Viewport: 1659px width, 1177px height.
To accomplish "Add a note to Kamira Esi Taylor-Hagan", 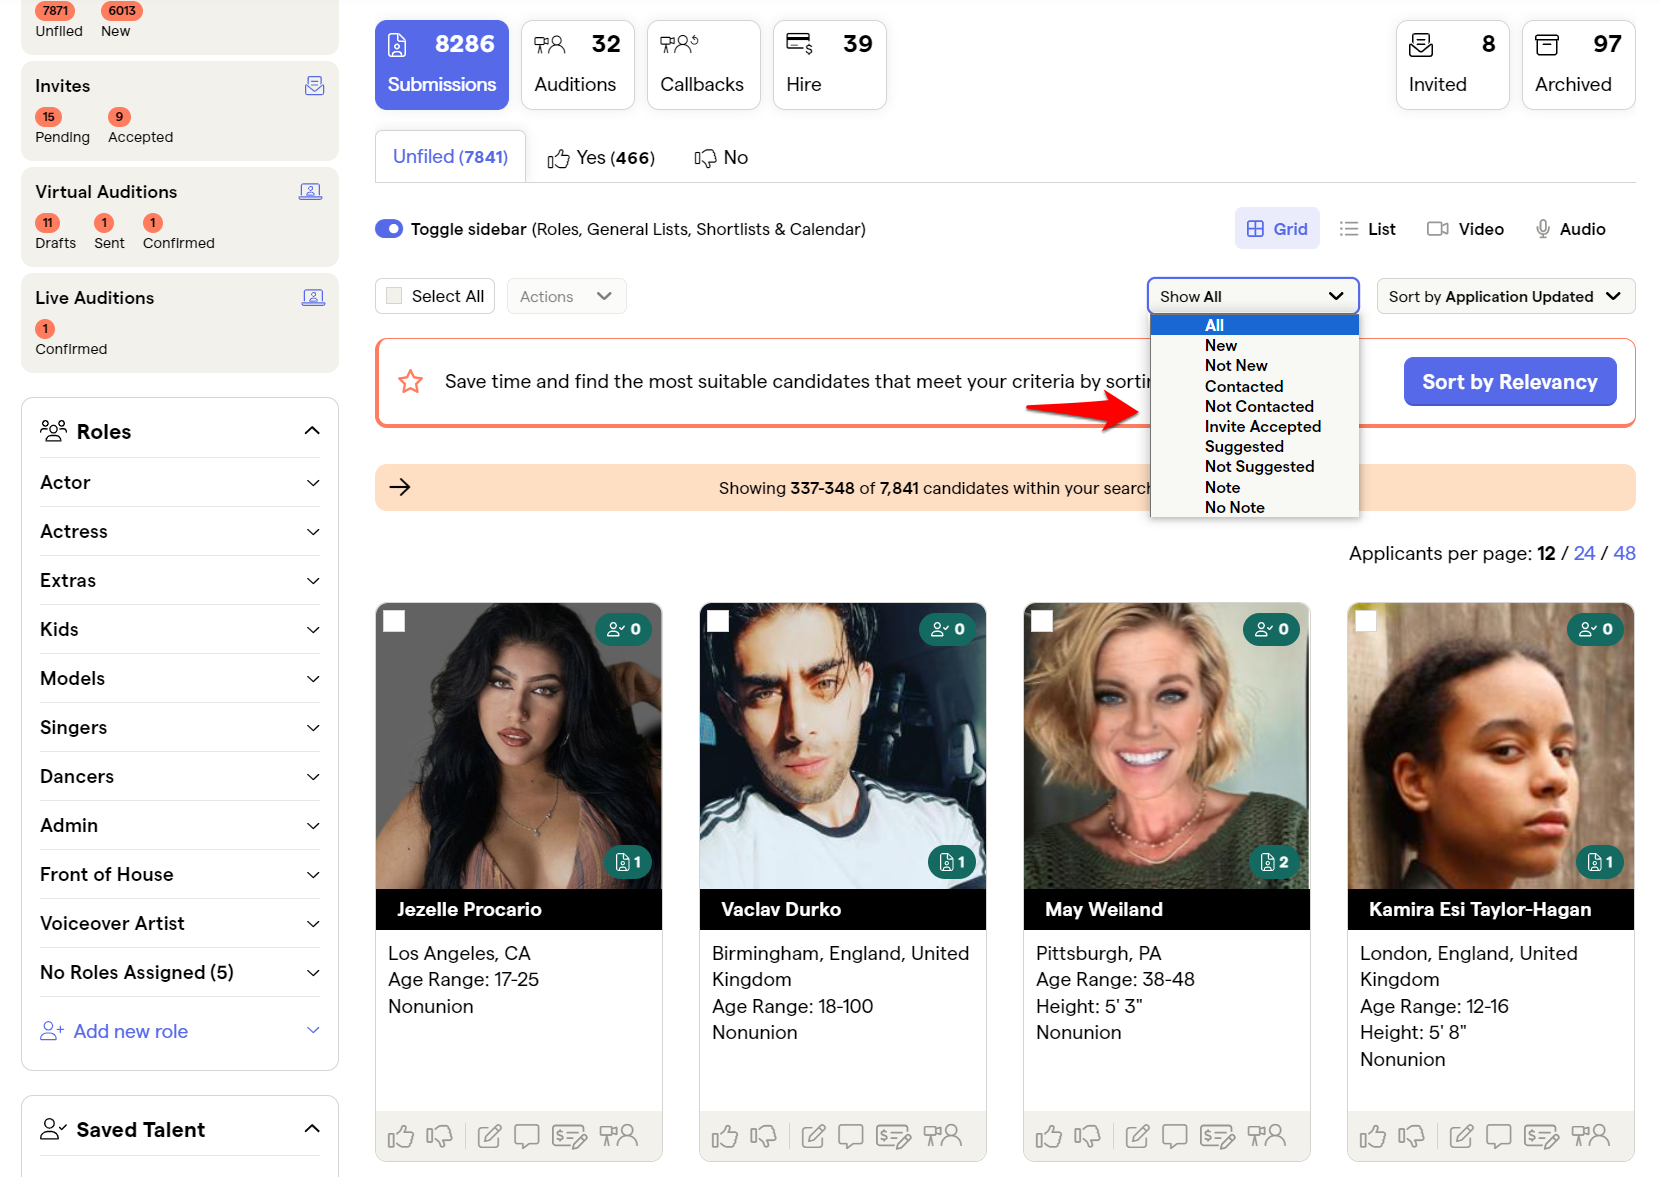I will point(1460,1136).
